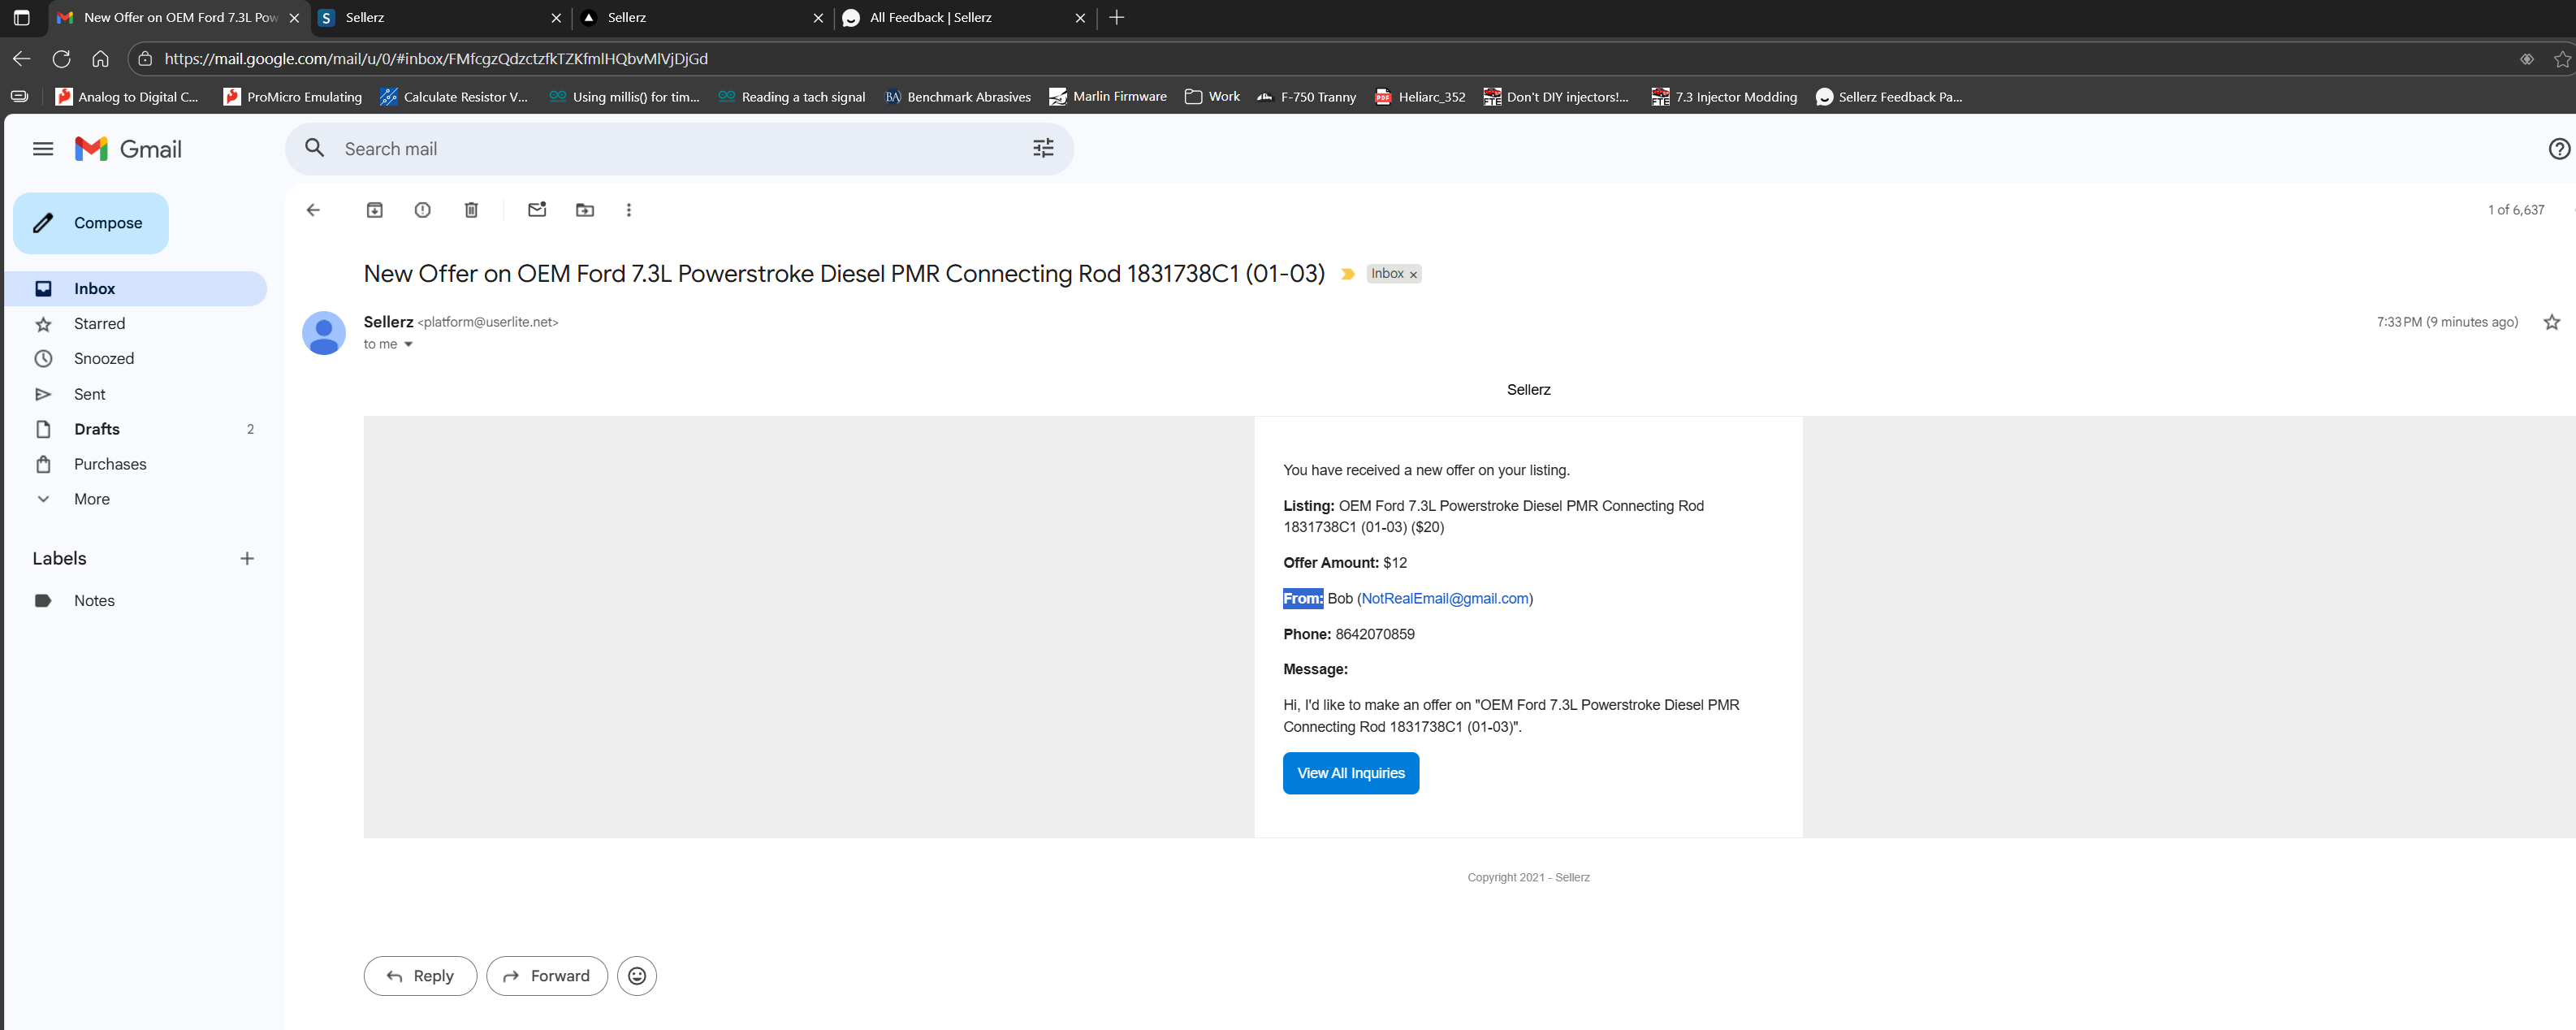The width and height of the screenshot is (2576, 1030).
Task: Create a new label with plus icon
Action: [x=247, y=559]
